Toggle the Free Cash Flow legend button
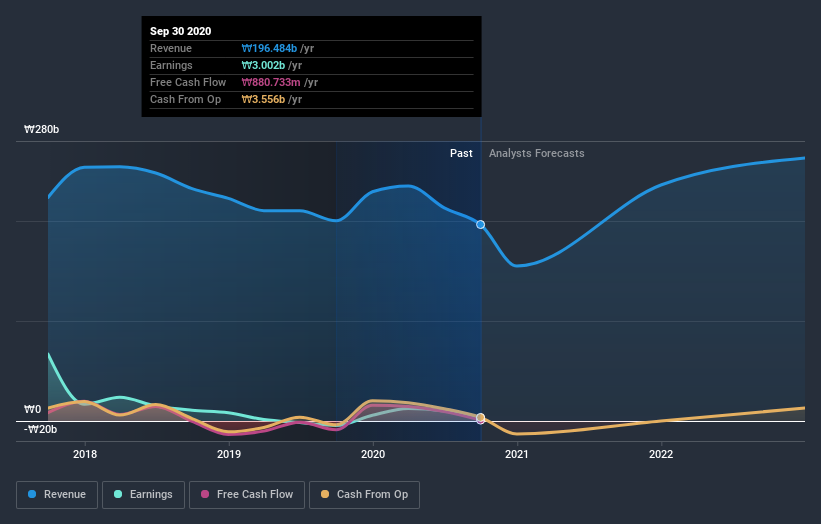Screen dimensions: 821x524 click(247, 495)
